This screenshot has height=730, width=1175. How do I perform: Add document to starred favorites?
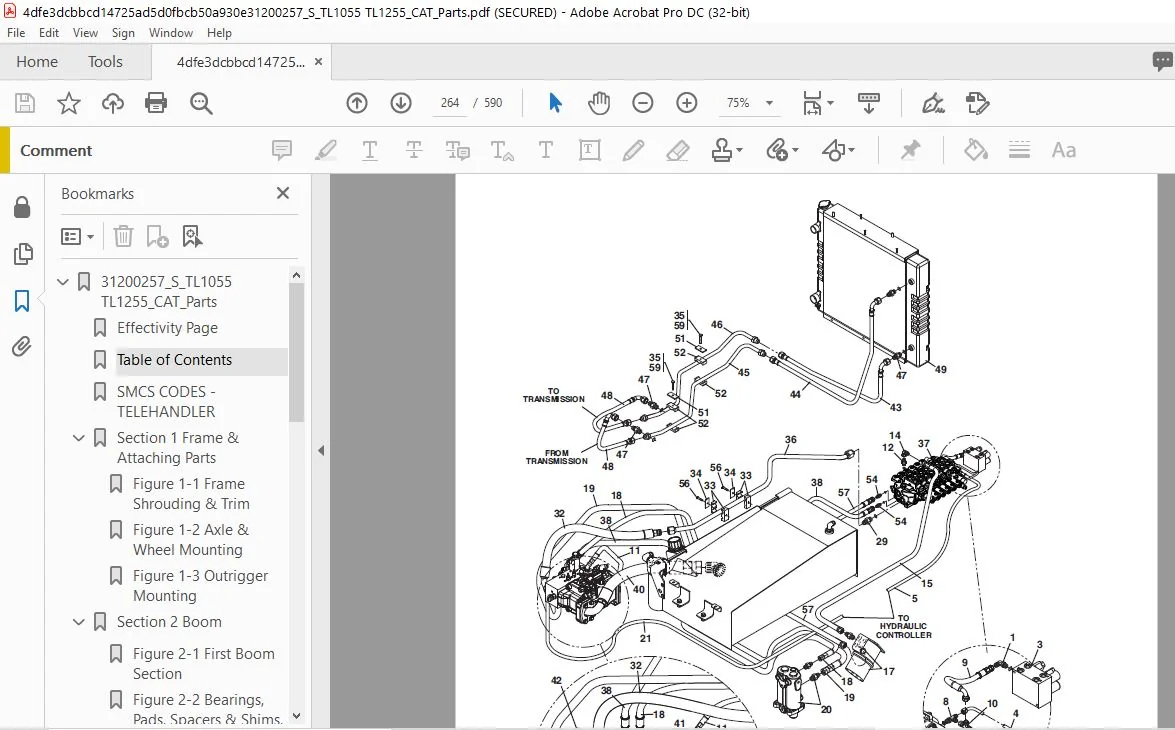69,103
